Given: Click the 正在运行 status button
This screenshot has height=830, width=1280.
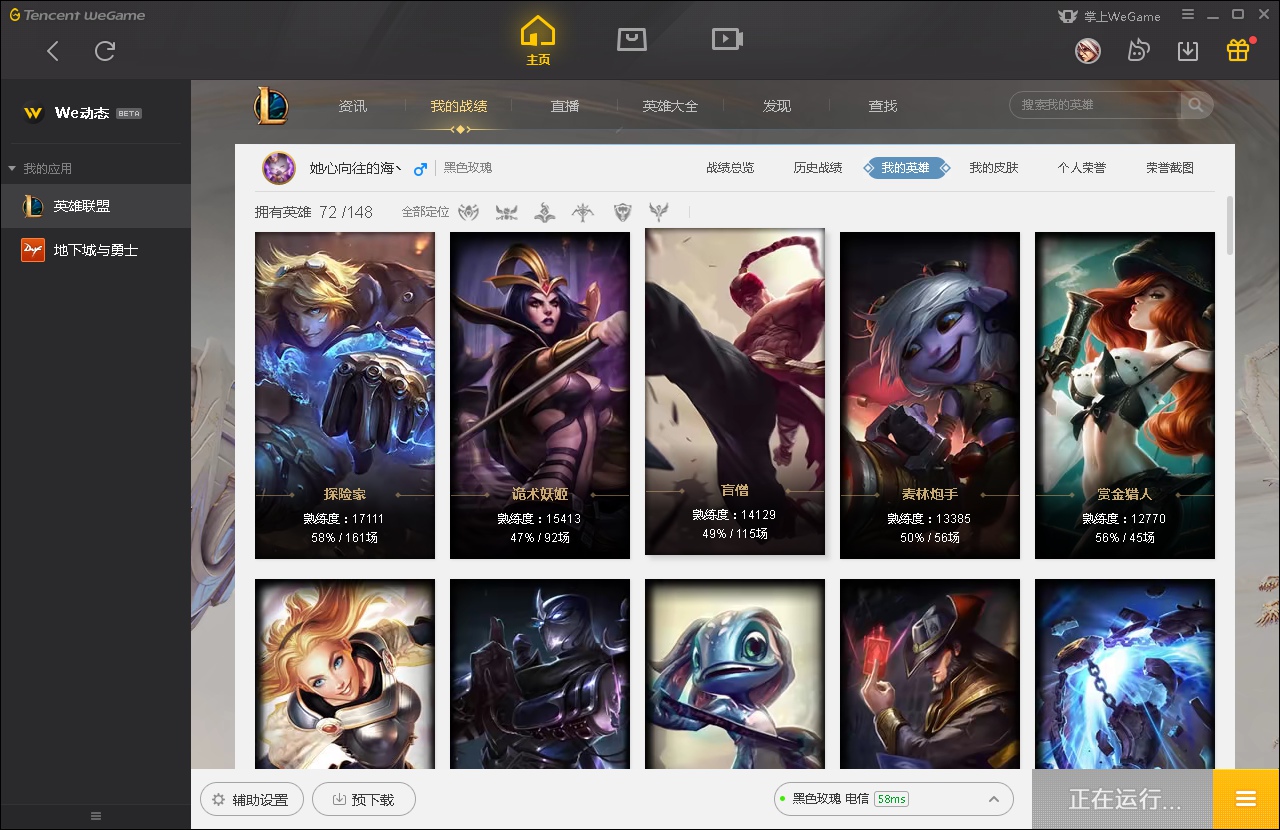Looking at the screenshot, I should [1122, 799].
